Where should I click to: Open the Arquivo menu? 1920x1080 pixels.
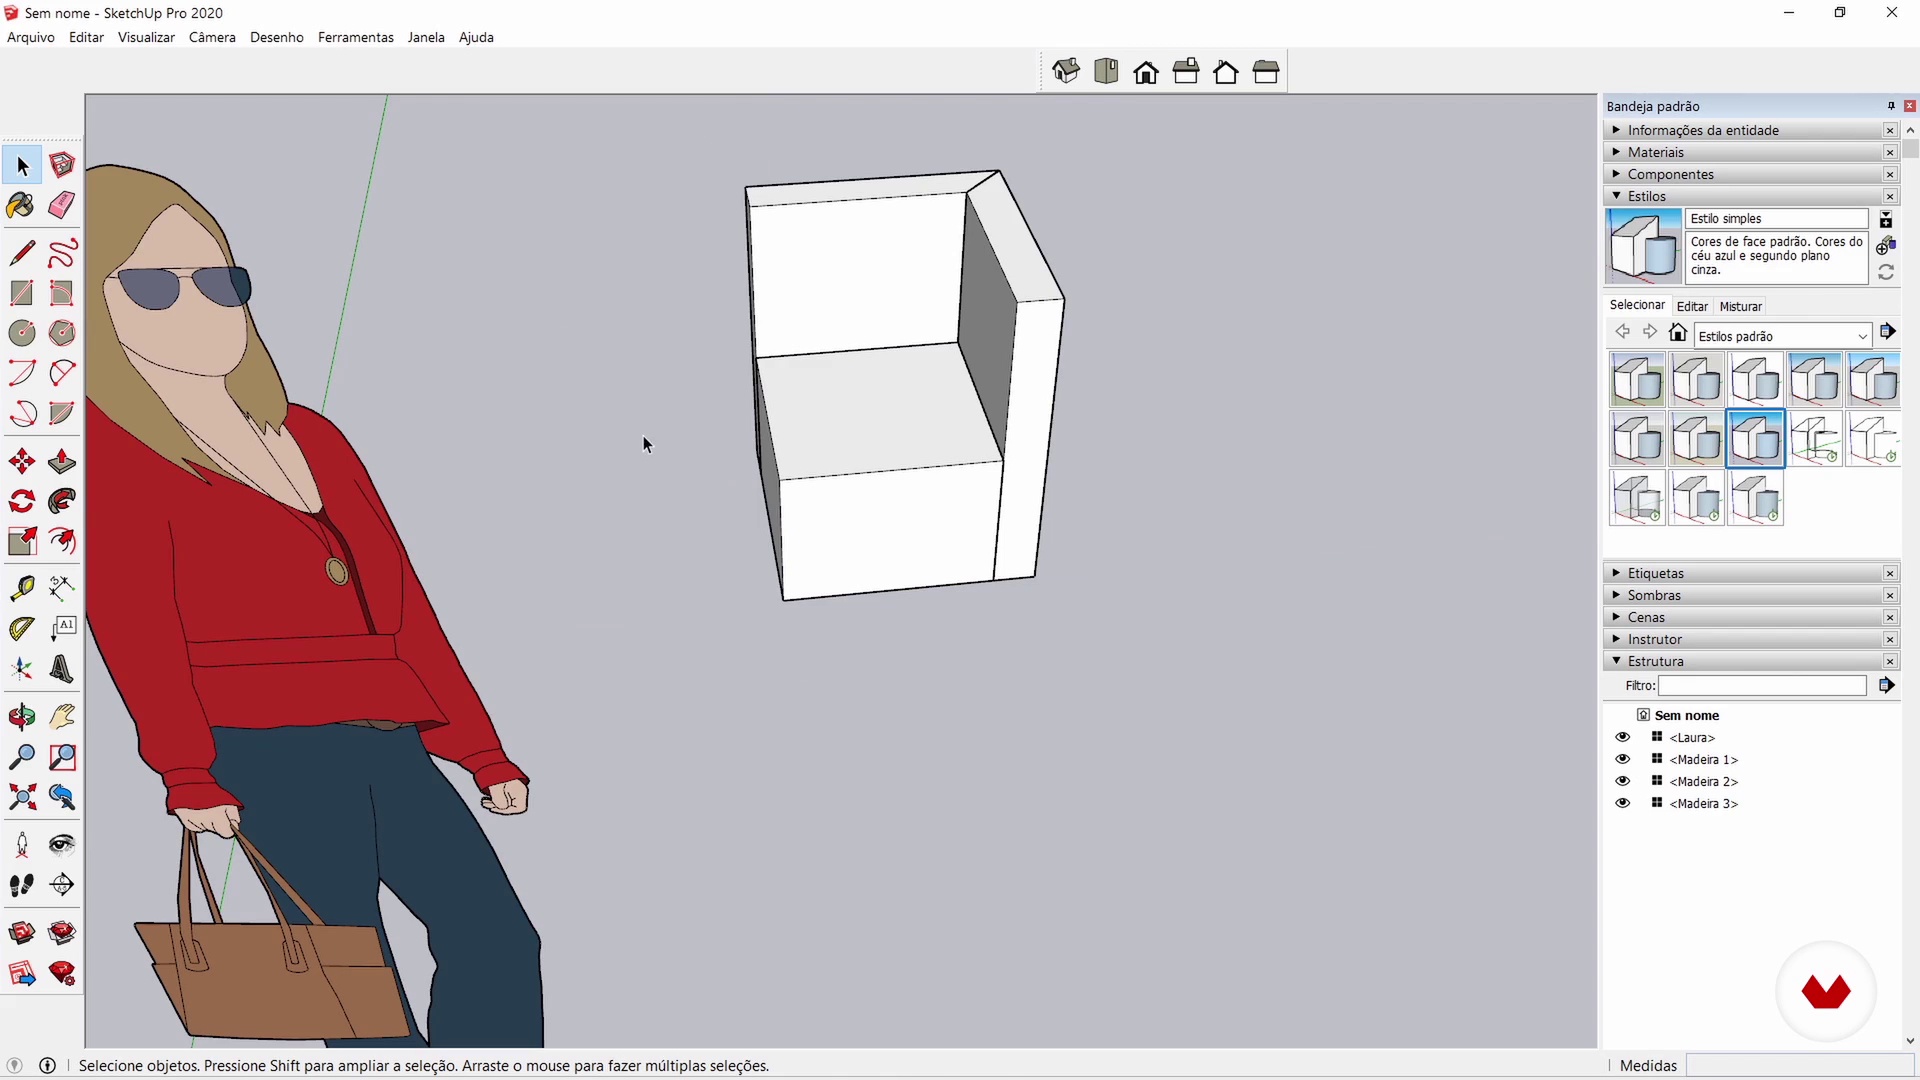tap(31, 37)
